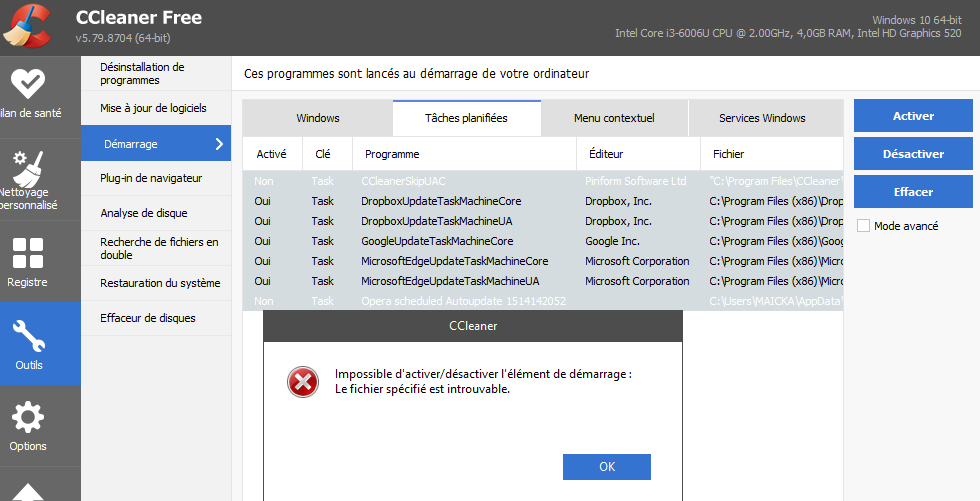This screenshot has width=980, height=501.
Task: Click the Activer button
Action: point(913,116)
